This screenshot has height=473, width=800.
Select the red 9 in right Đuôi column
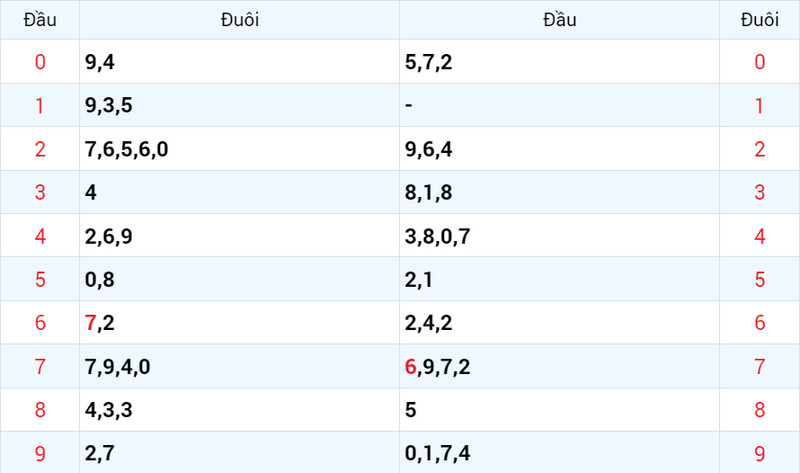click(x=759, y=453)
